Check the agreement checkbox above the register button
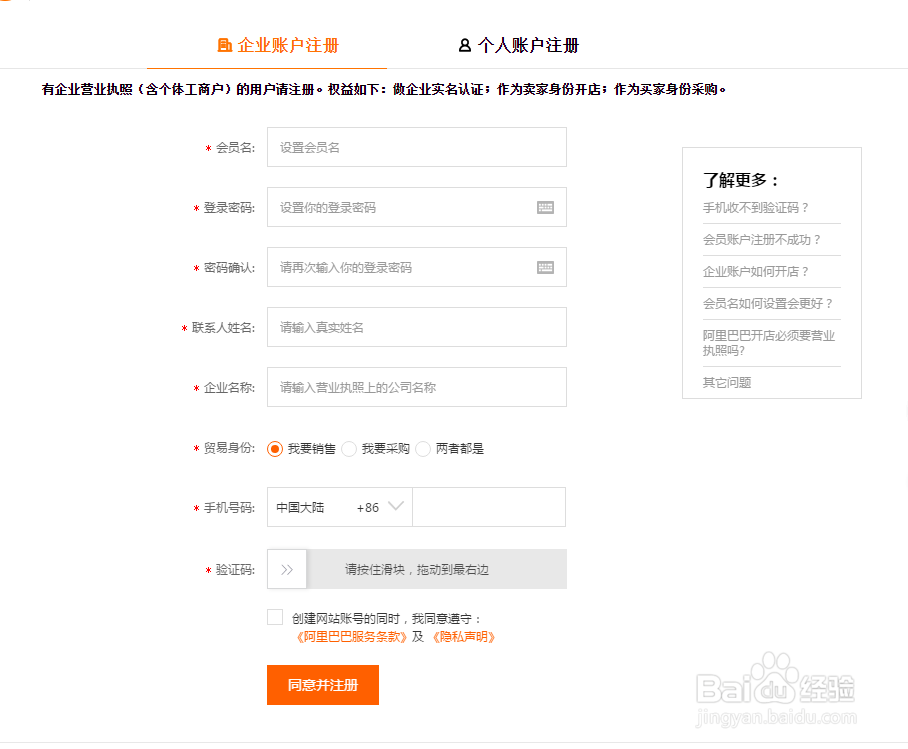This screenshot has width=908, height=749. click(274, 617)
